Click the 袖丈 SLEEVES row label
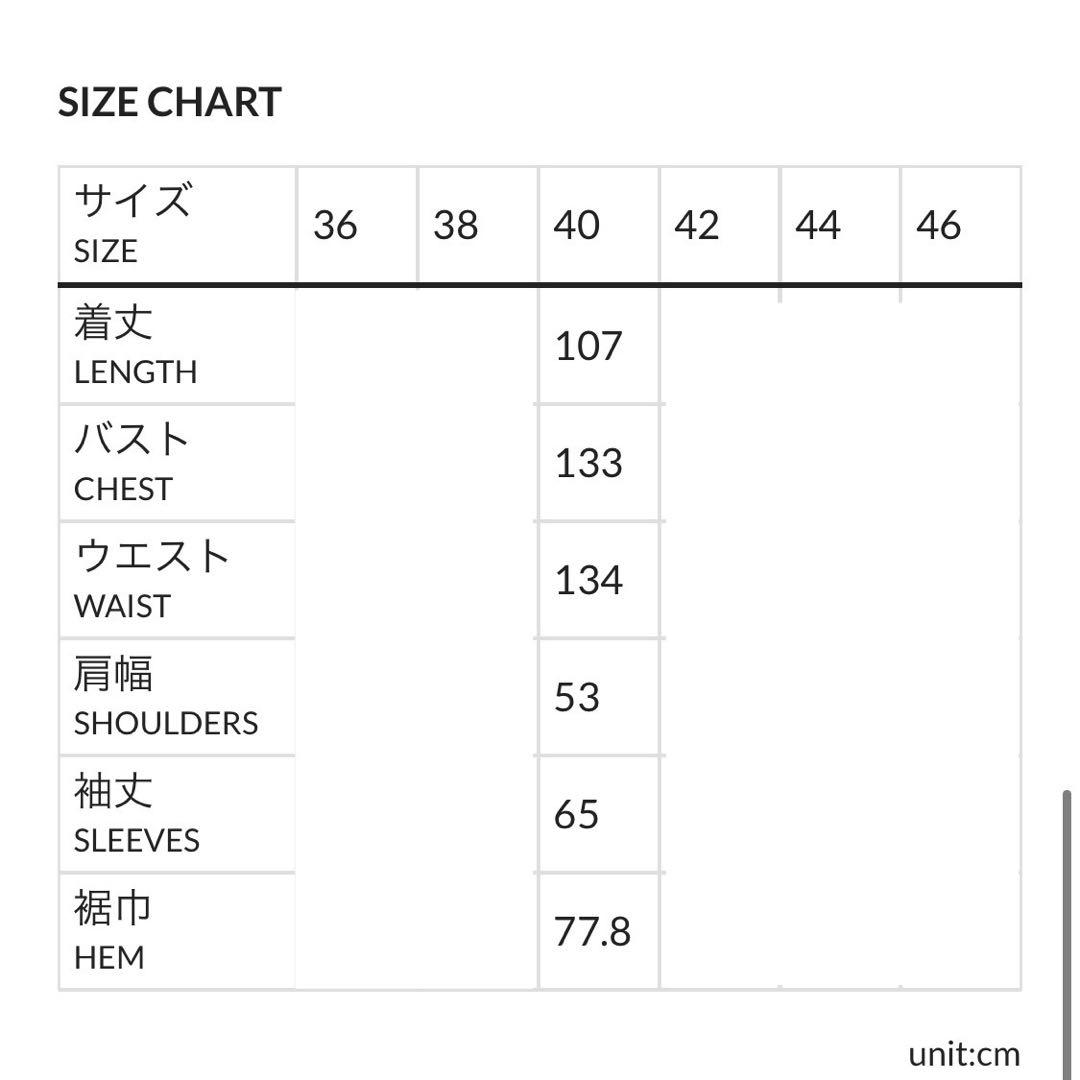 pyautogui.click(x=137, y=814)
